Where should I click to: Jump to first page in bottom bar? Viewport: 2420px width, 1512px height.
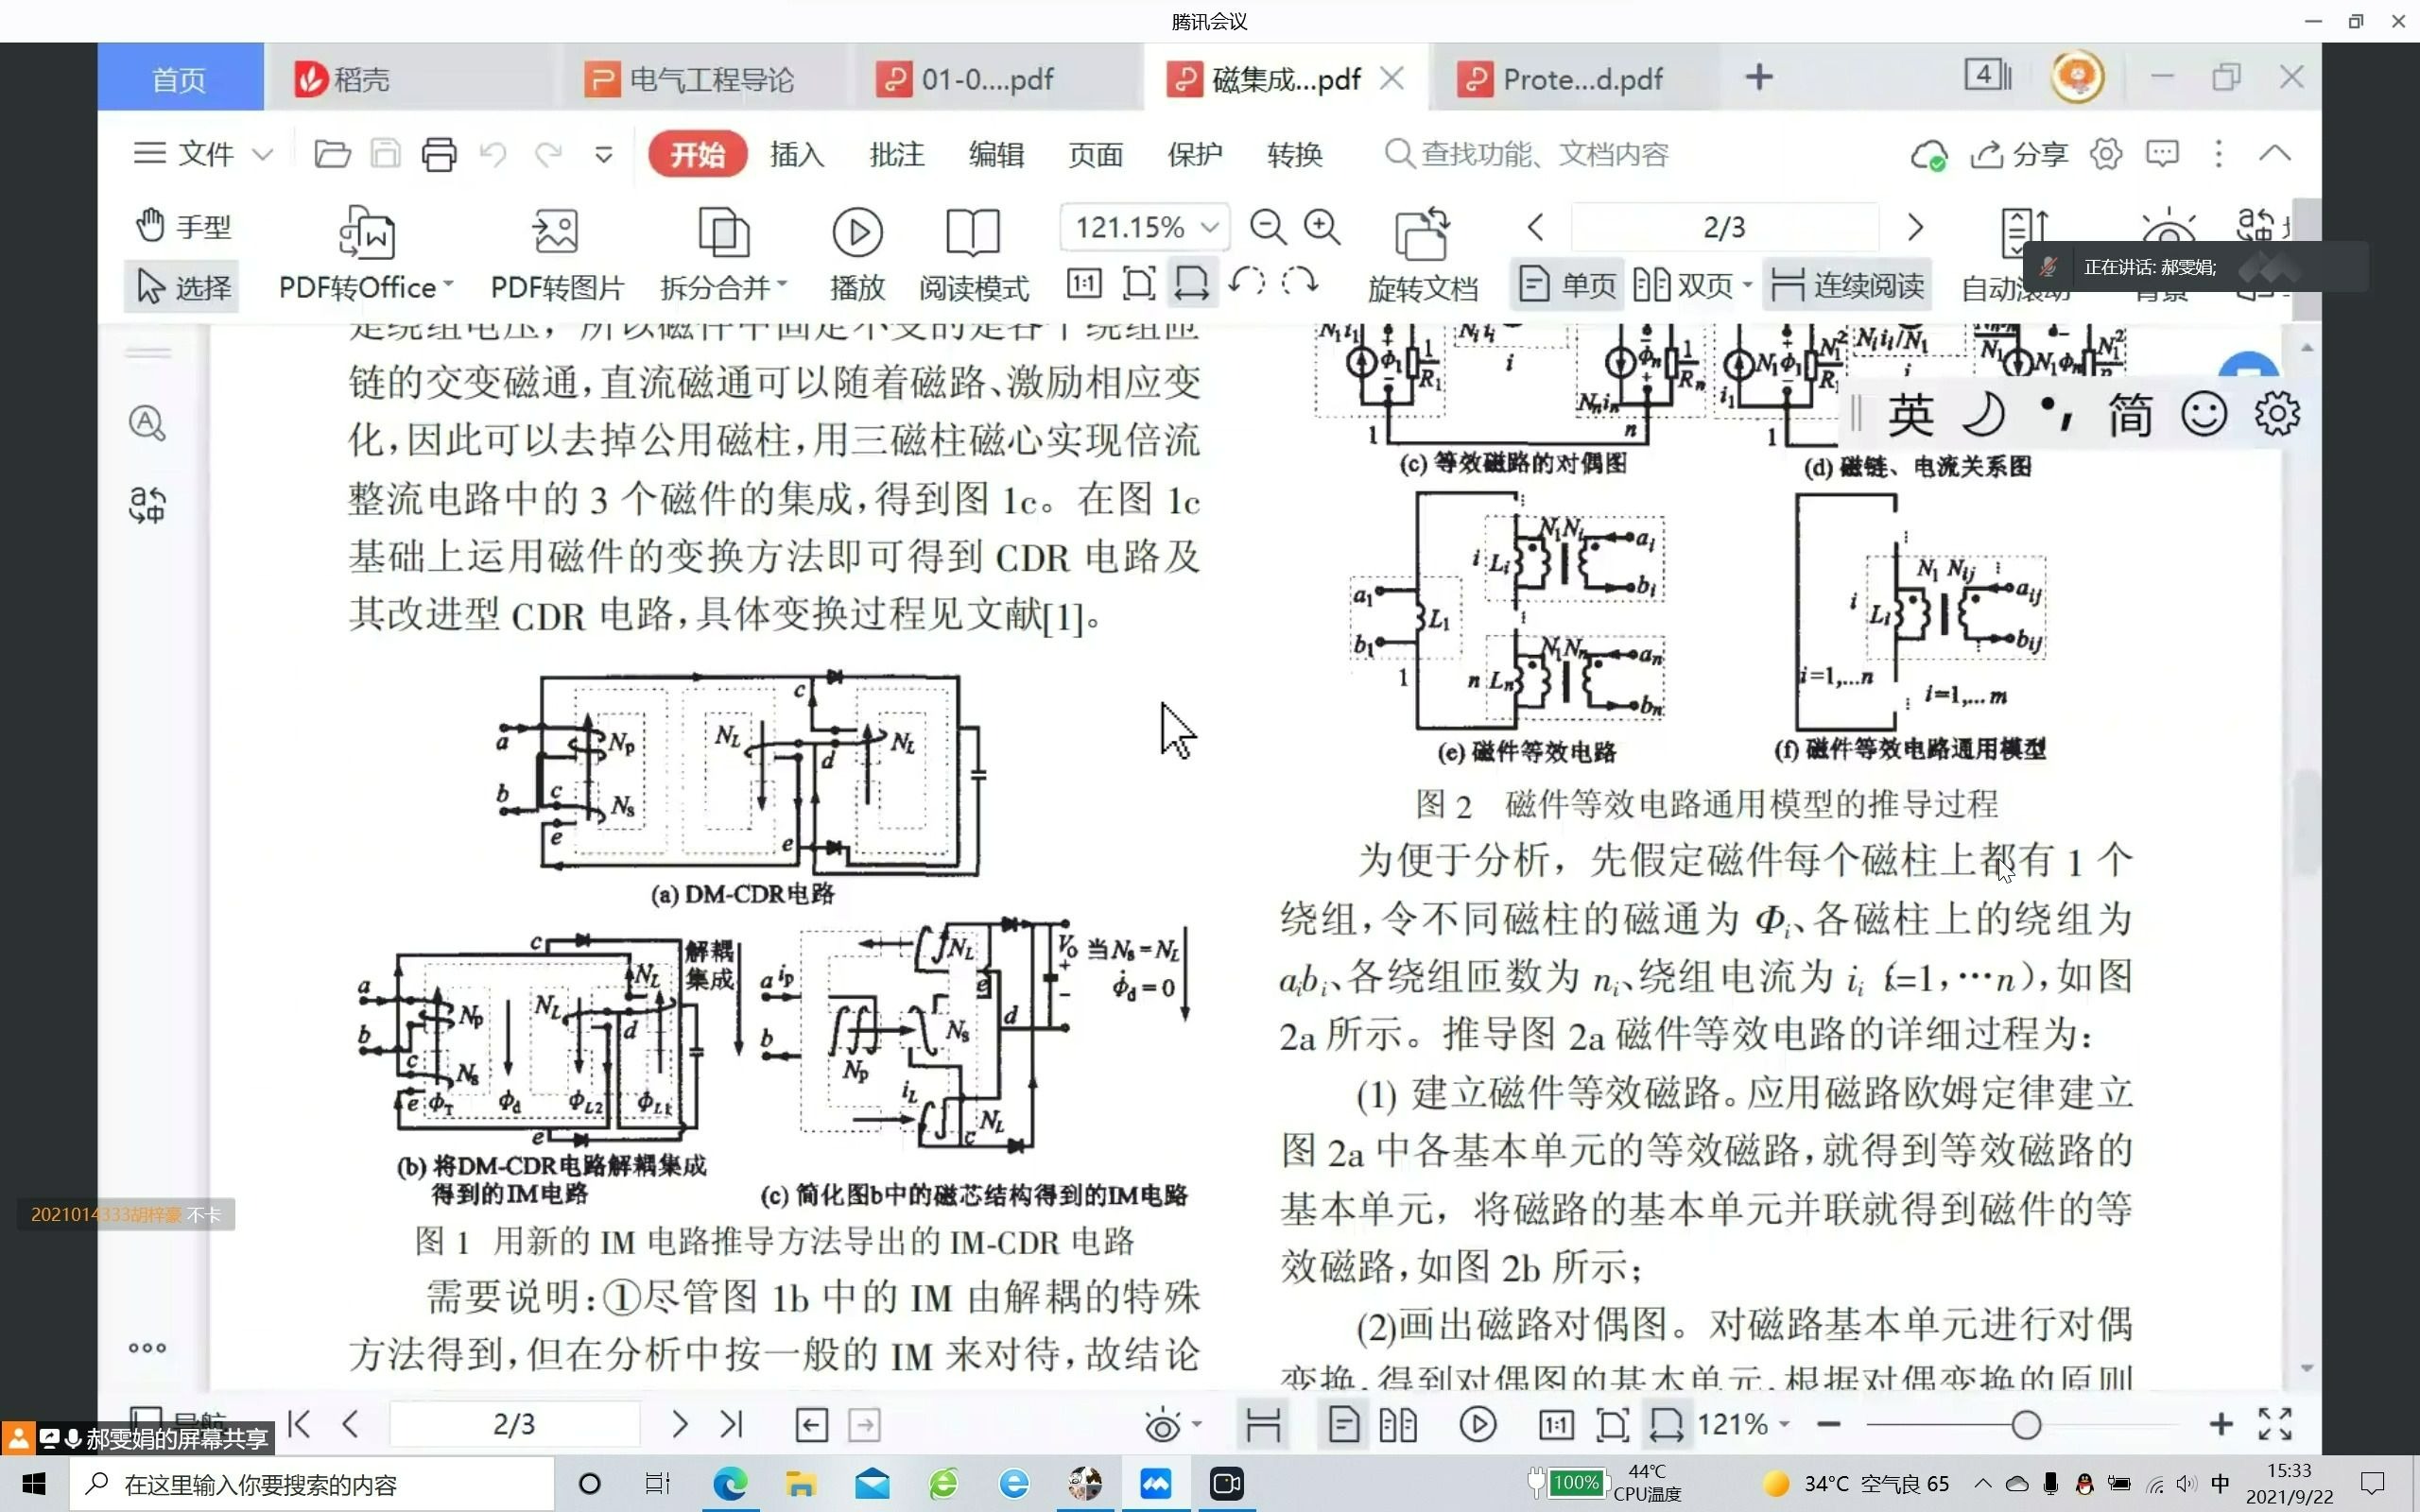pos(298,1423)
